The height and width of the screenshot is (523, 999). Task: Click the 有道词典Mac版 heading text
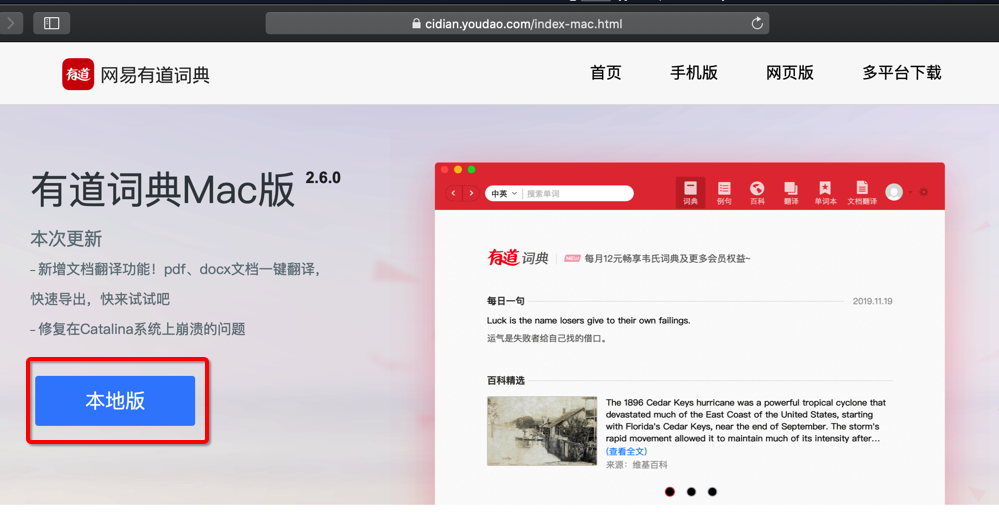click(x=163, y=190)
